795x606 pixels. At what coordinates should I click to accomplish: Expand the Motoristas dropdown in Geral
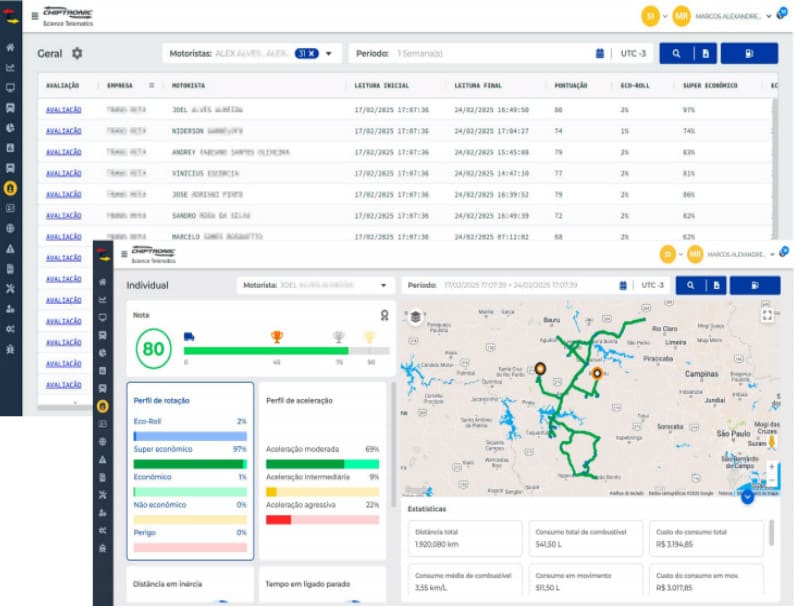click(x=328, y=53)
